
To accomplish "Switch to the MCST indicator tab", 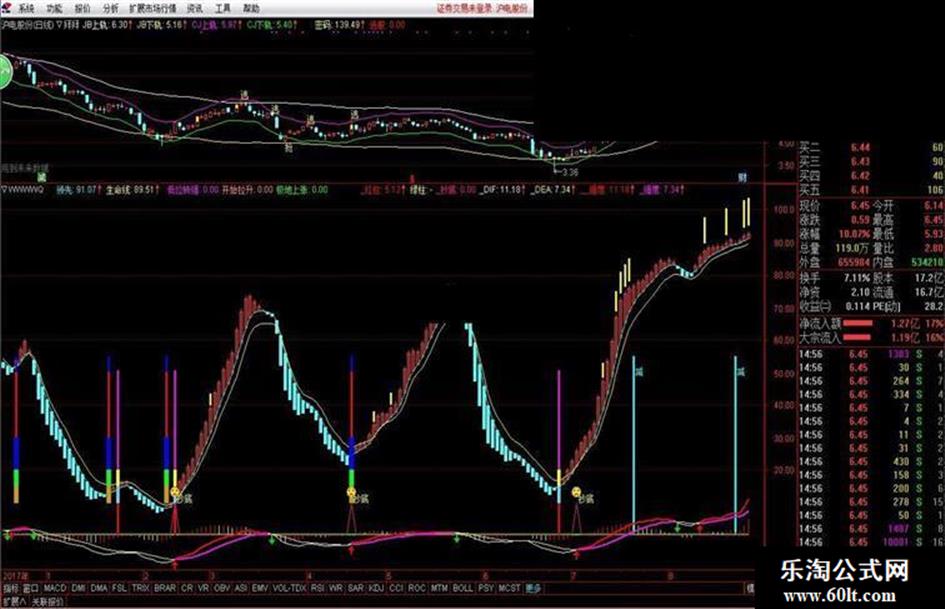I will click(509, 587).
